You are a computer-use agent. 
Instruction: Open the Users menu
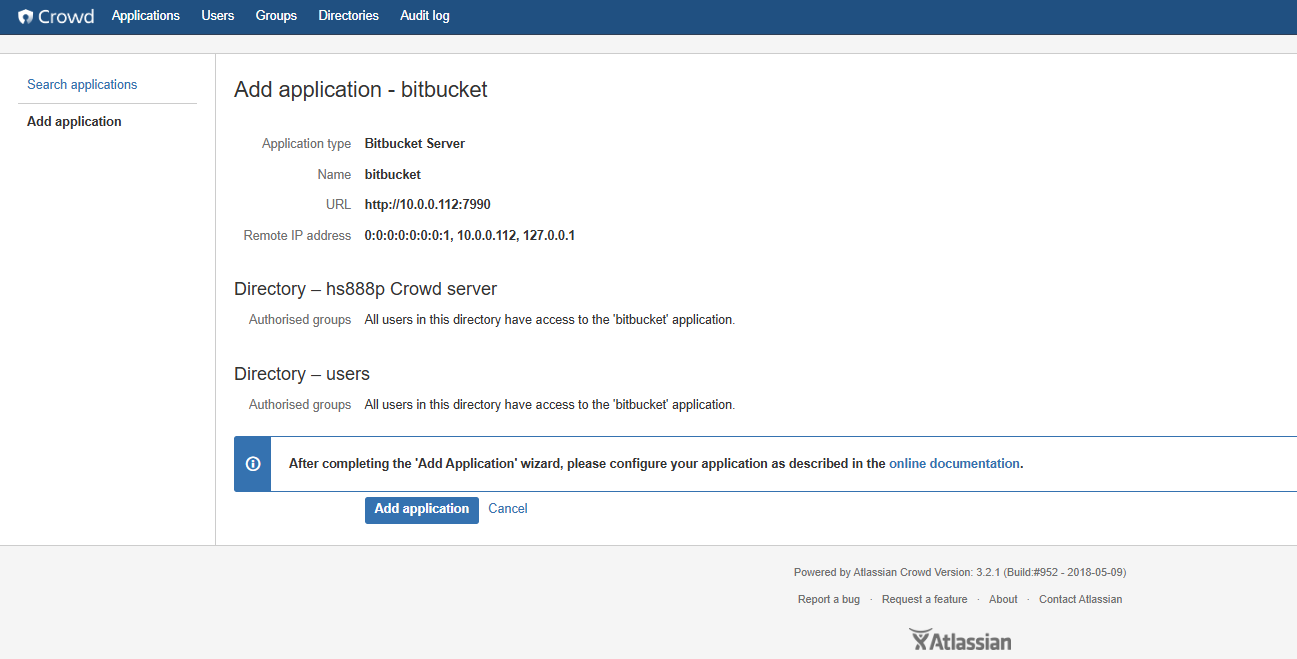point(218,16)
